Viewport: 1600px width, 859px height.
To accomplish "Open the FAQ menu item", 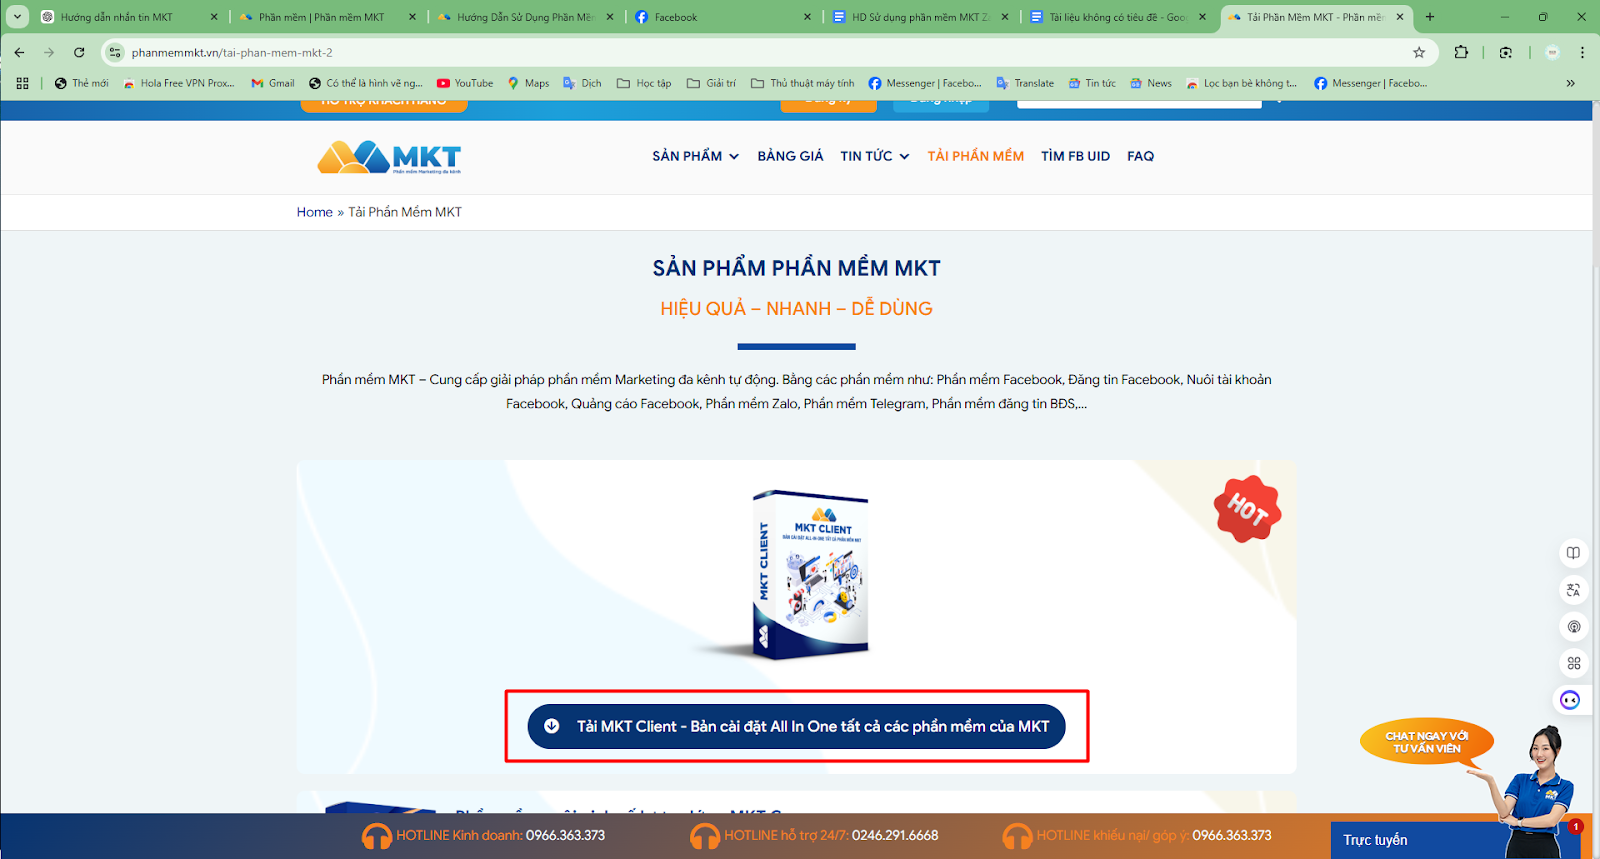I will (x=1140, y=156).
